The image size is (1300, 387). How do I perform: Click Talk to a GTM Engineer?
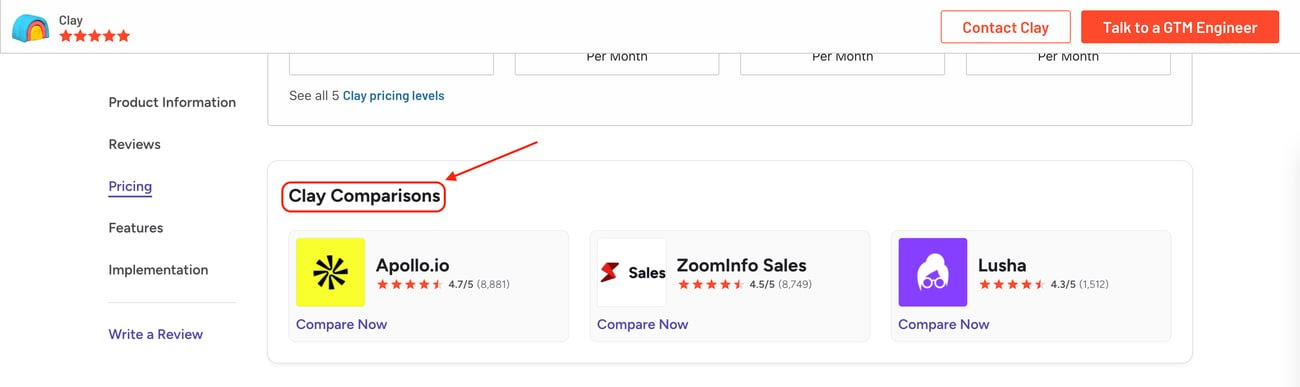(x=1180, y=27)
